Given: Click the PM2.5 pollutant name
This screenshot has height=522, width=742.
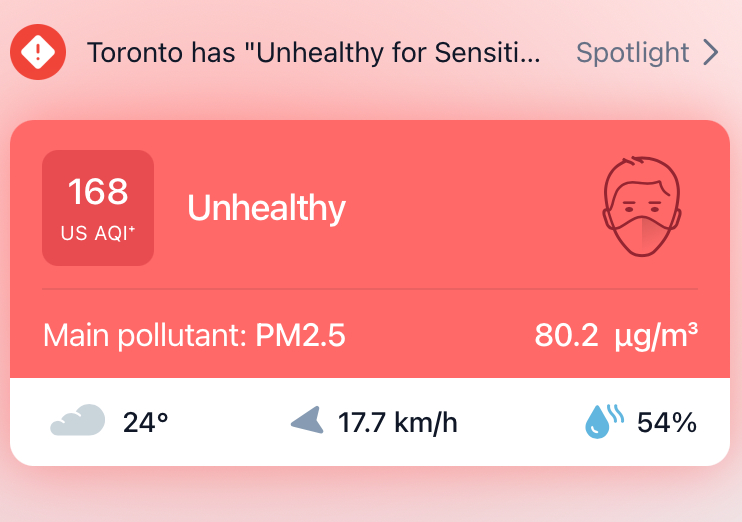Looking at the screenshot, I should point(301,336).
